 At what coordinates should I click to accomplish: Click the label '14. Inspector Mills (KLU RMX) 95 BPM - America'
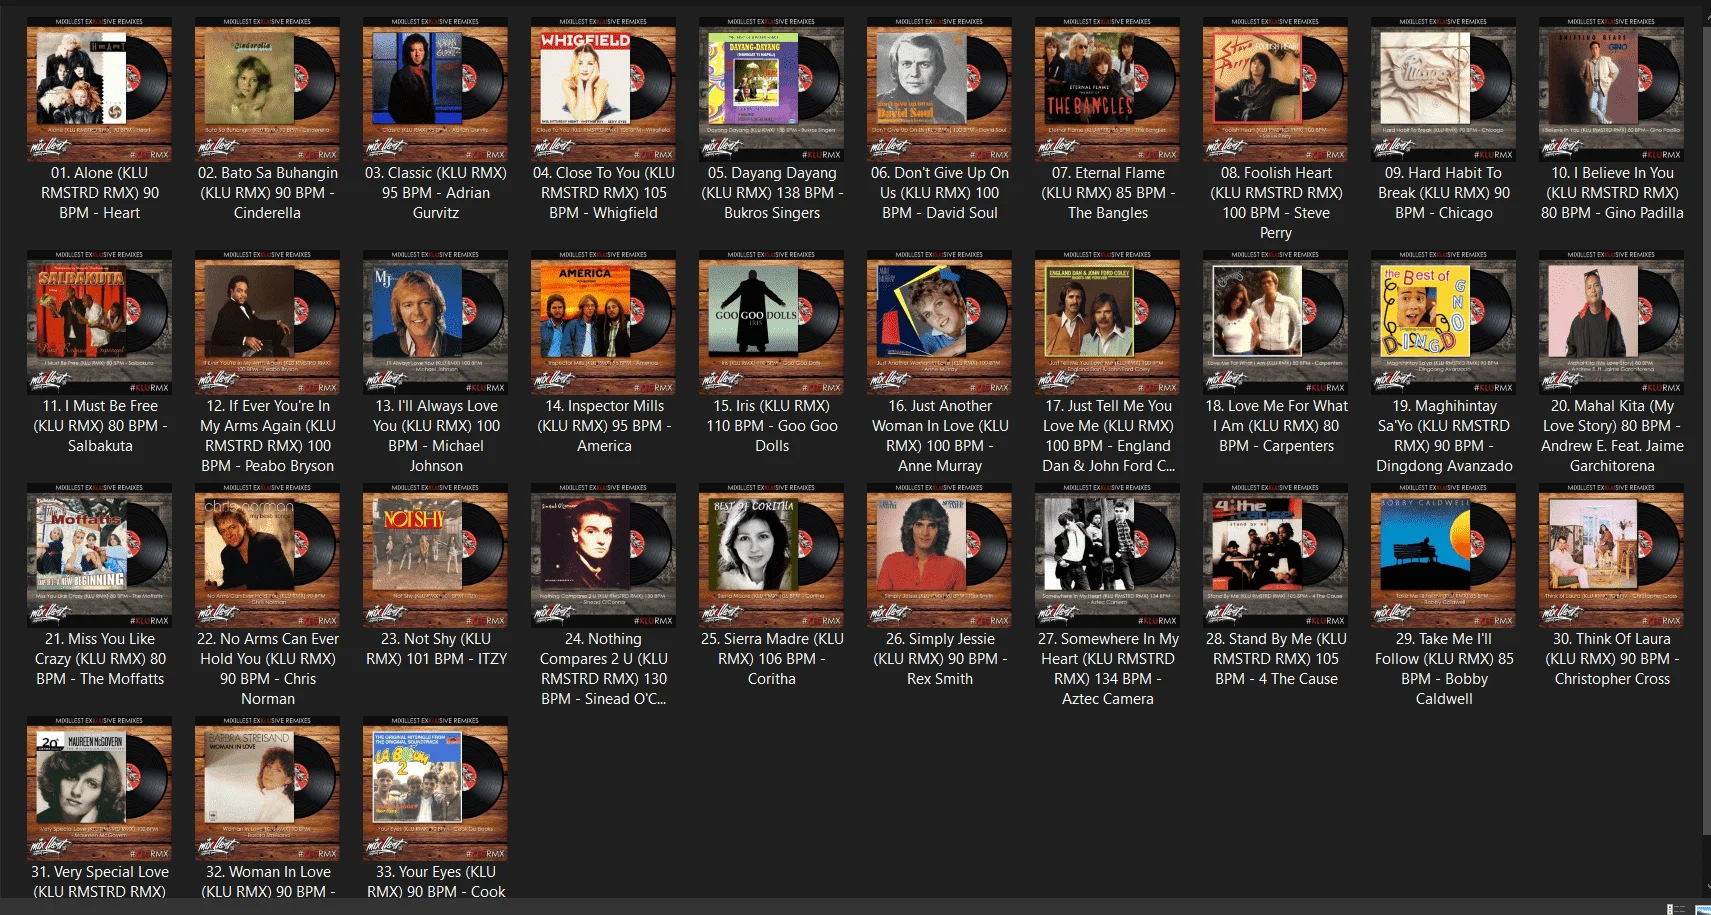pyautogui.click(x=604, y=426)
